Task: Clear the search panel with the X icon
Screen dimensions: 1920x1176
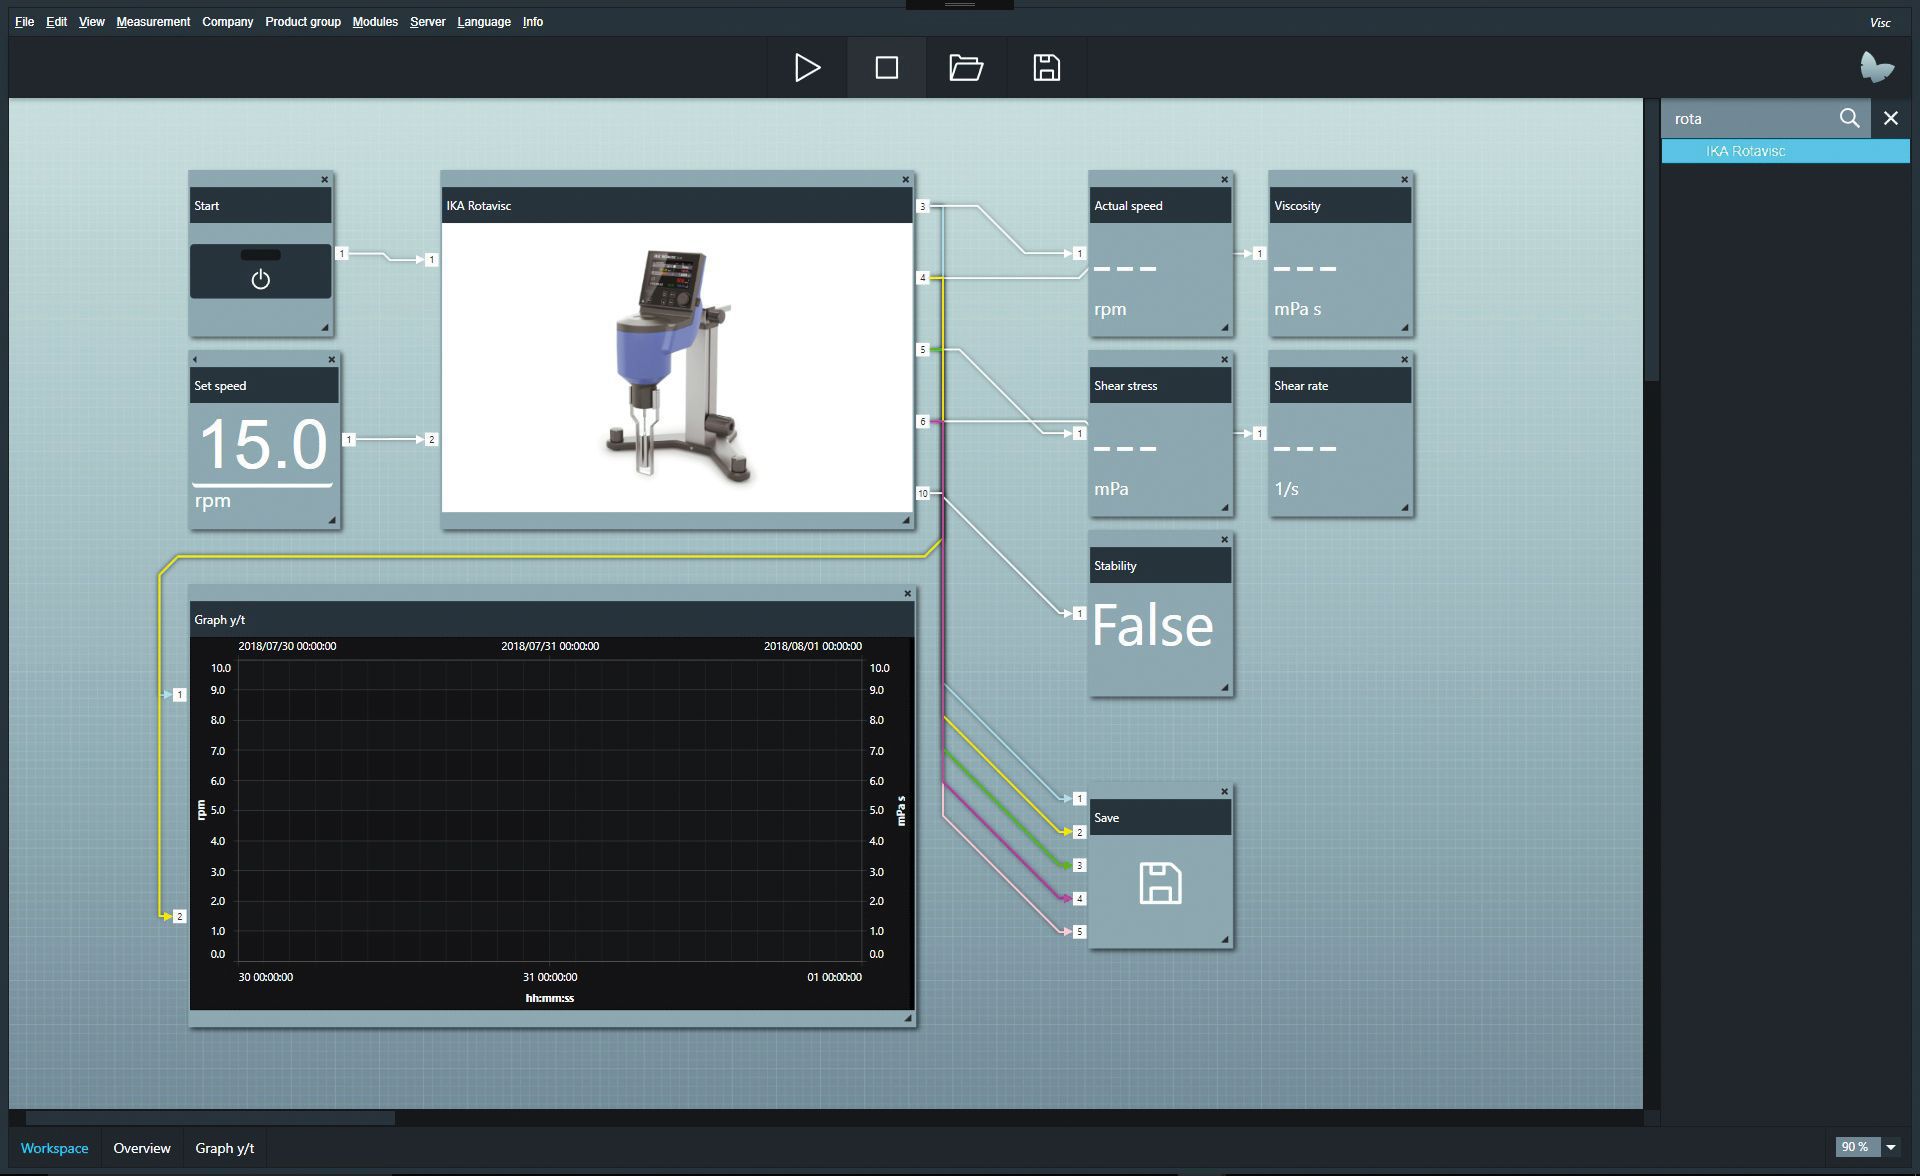Action: [1891, 118]
